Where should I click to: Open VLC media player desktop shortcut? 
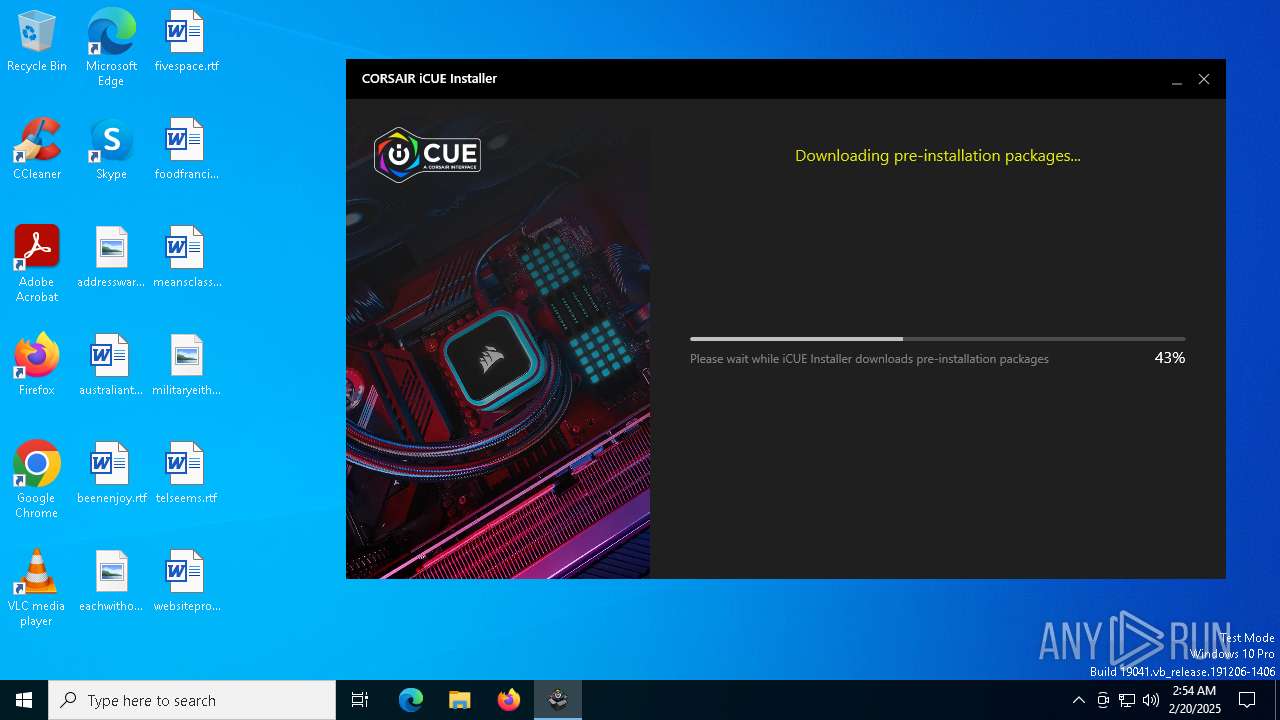37,587
